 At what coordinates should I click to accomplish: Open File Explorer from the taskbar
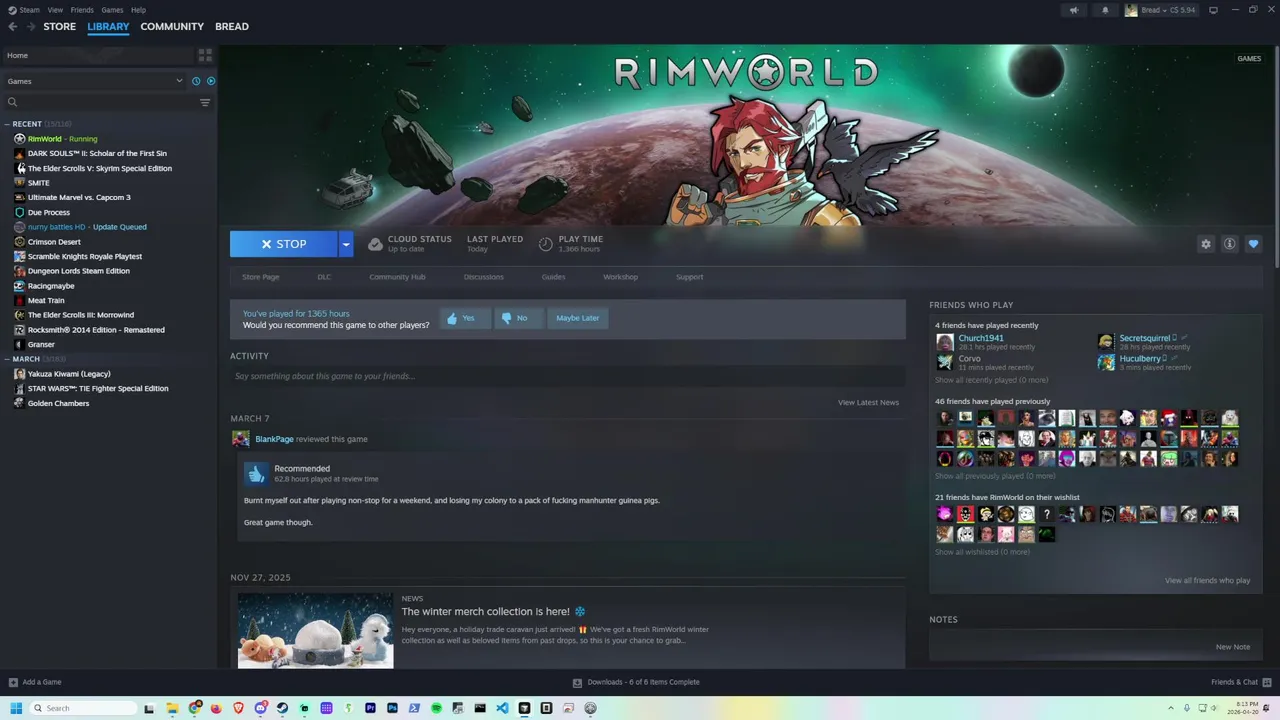tap(172, 708)
